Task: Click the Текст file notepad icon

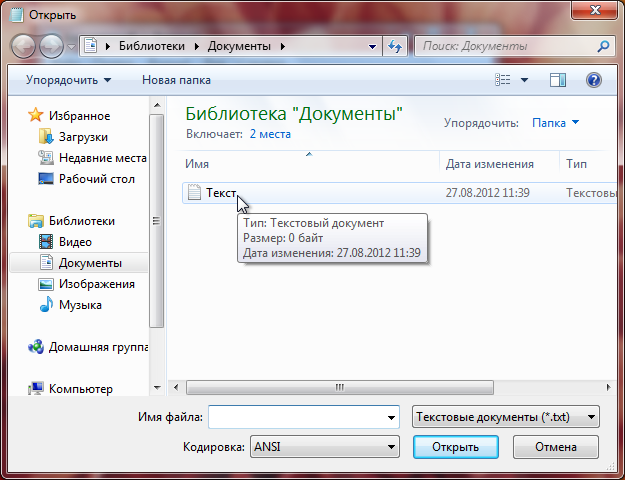Action: click(194, 193)
